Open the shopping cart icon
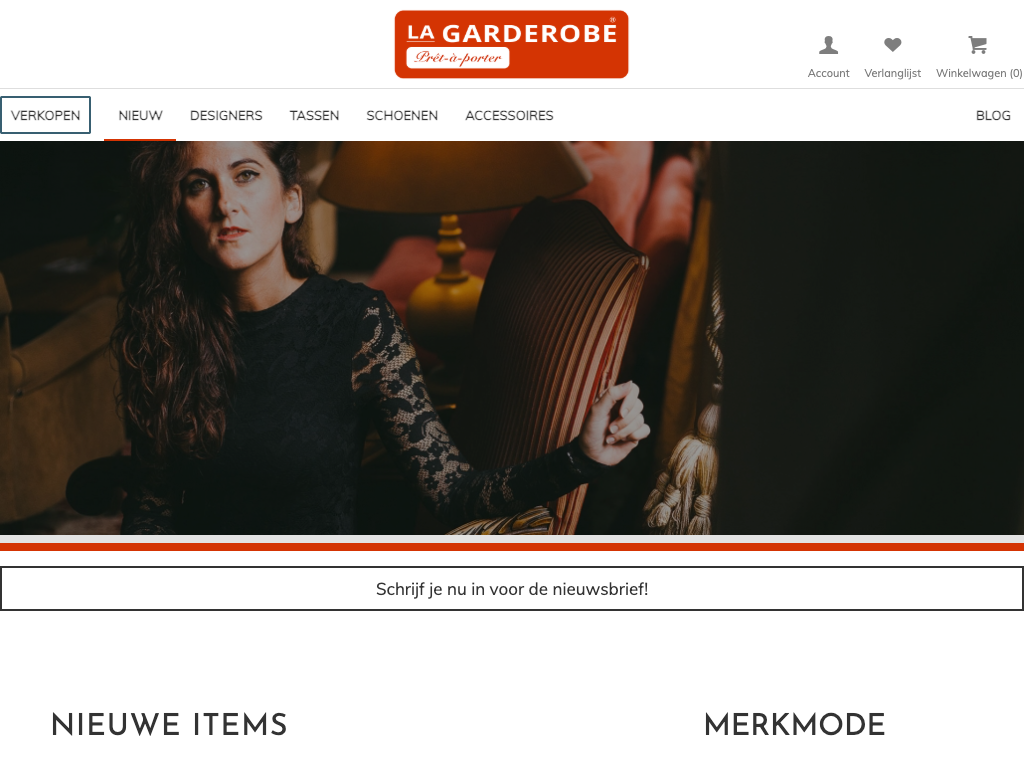The width and height of the screenshot is (1024, 768). [x=977, y=45]
